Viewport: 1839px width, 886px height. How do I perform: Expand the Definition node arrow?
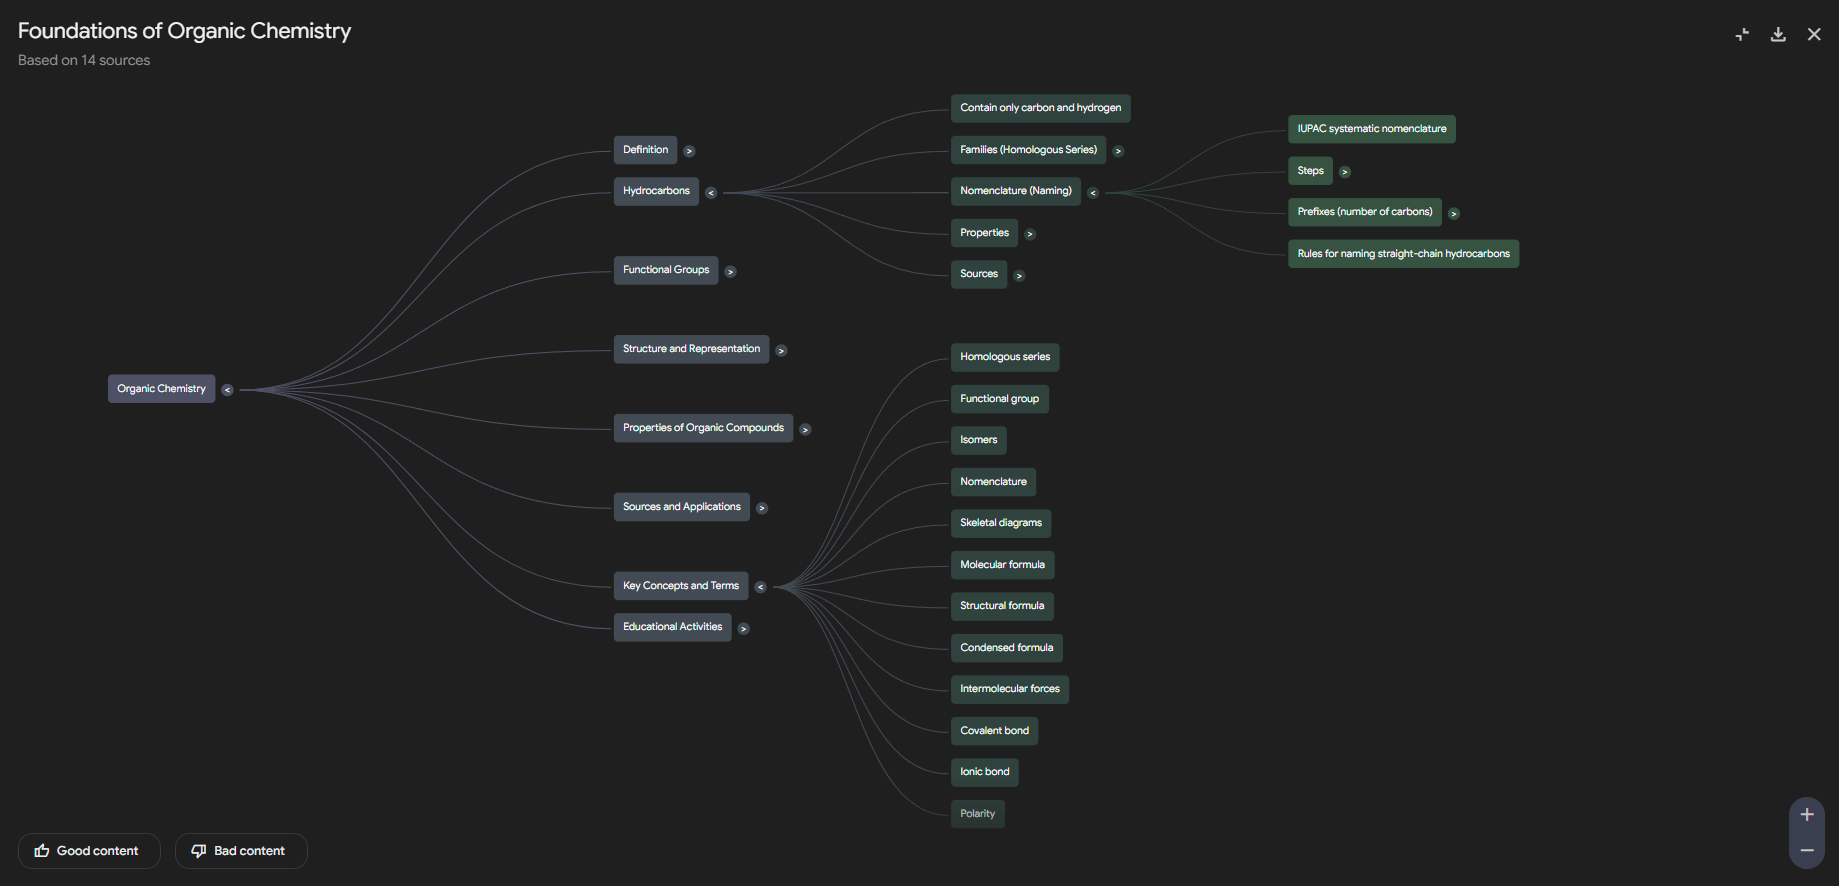(x=689, y=151)
